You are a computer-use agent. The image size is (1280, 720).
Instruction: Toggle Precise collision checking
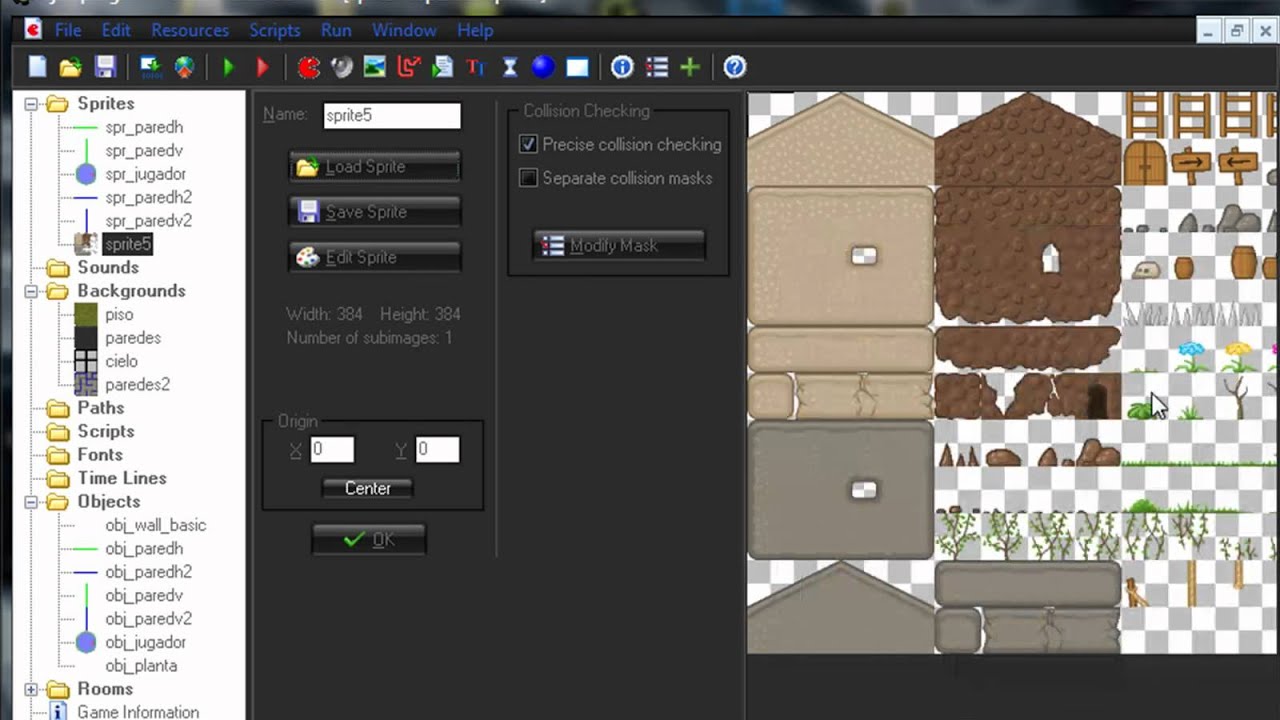pos(528,145)
